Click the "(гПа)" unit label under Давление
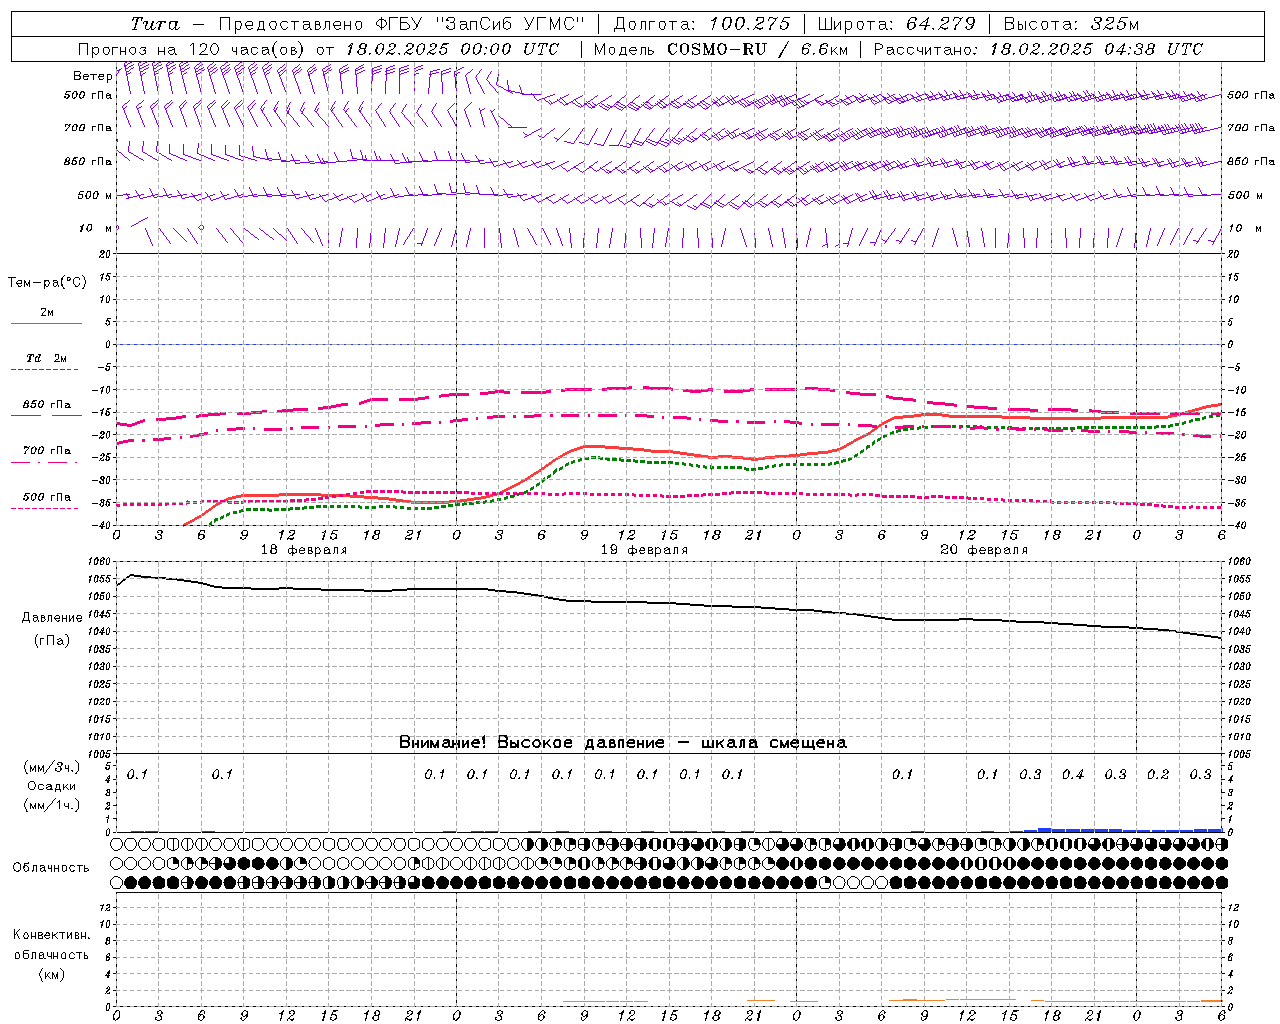Image resolution: width=1280 pixels, height=1024 pixels. (x=52, y=641)
